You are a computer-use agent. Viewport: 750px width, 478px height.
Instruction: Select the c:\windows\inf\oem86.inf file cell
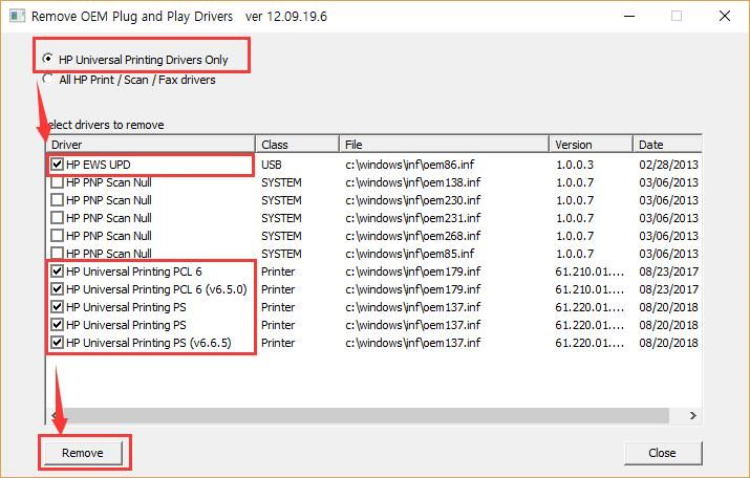pyautogui.click(x=409, y=165)
